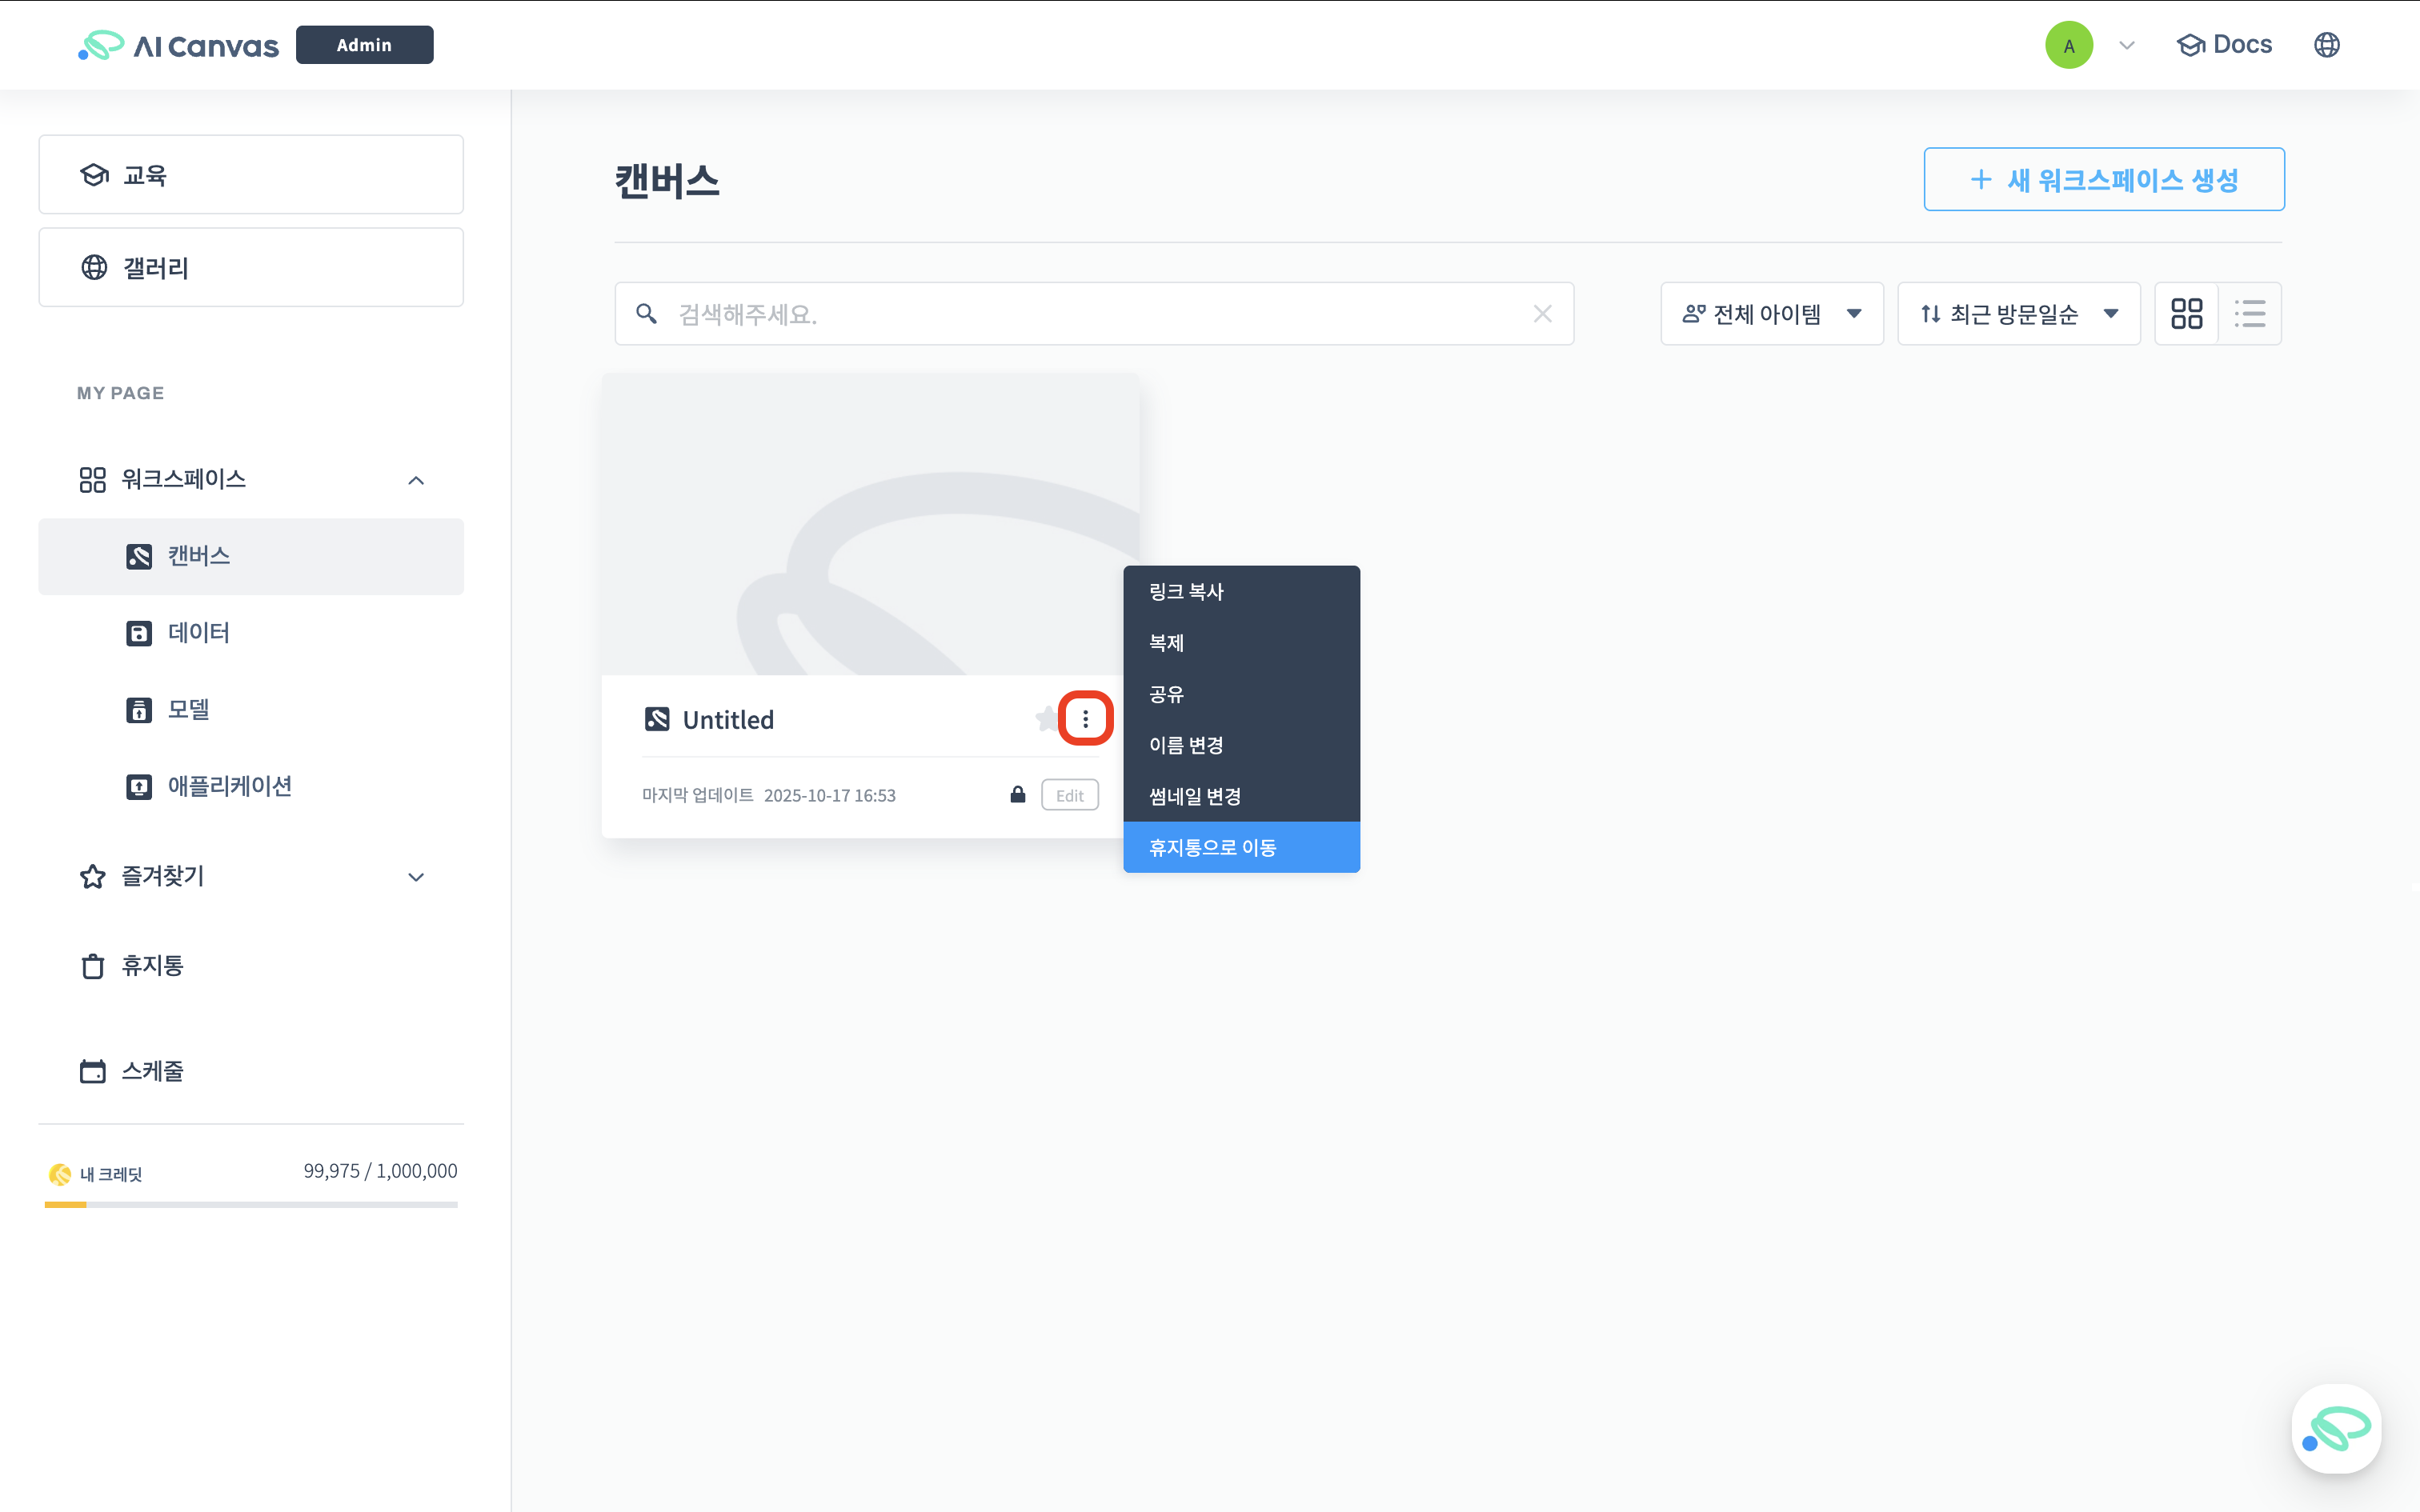Switch to list view layout
This screenshot has height=1512, width=2420.
[x=2250, y=314]
